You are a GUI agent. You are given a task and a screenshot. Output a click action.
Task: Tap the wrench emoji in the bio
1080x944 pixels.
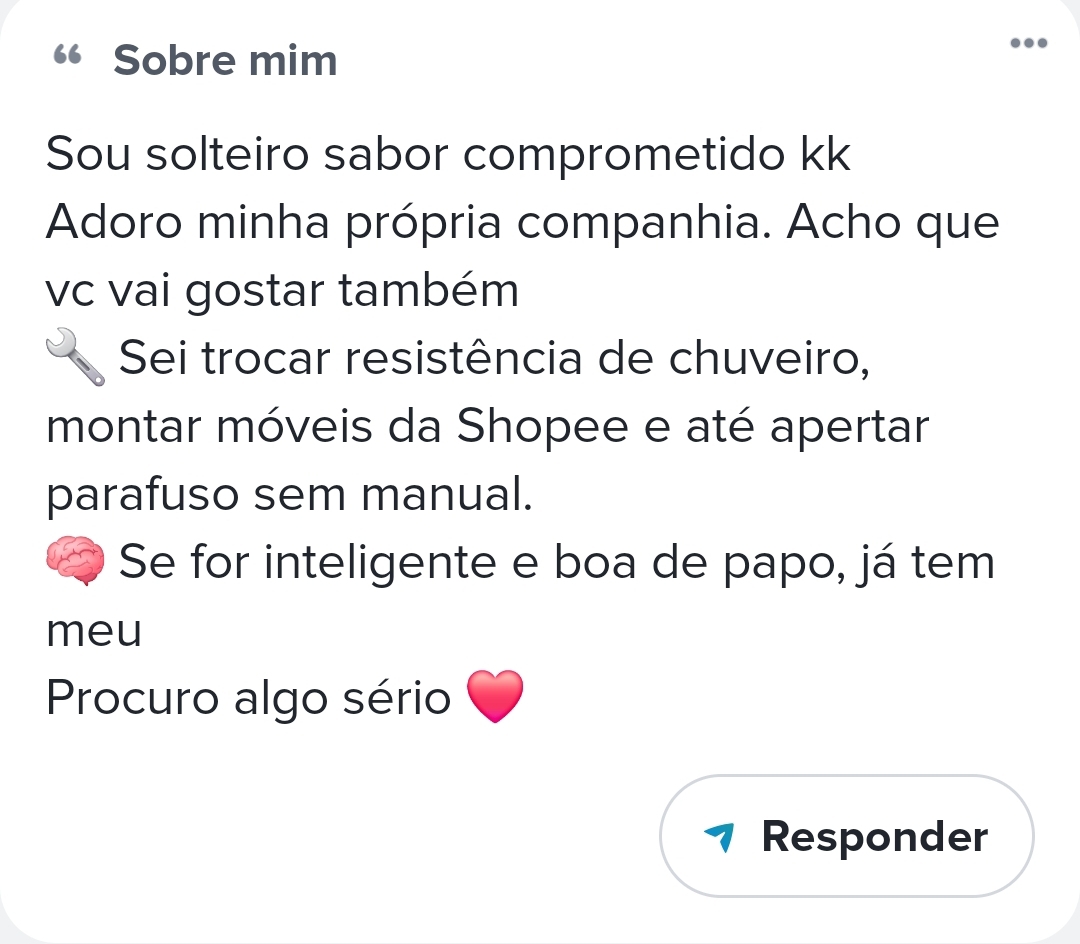[75, 360]
